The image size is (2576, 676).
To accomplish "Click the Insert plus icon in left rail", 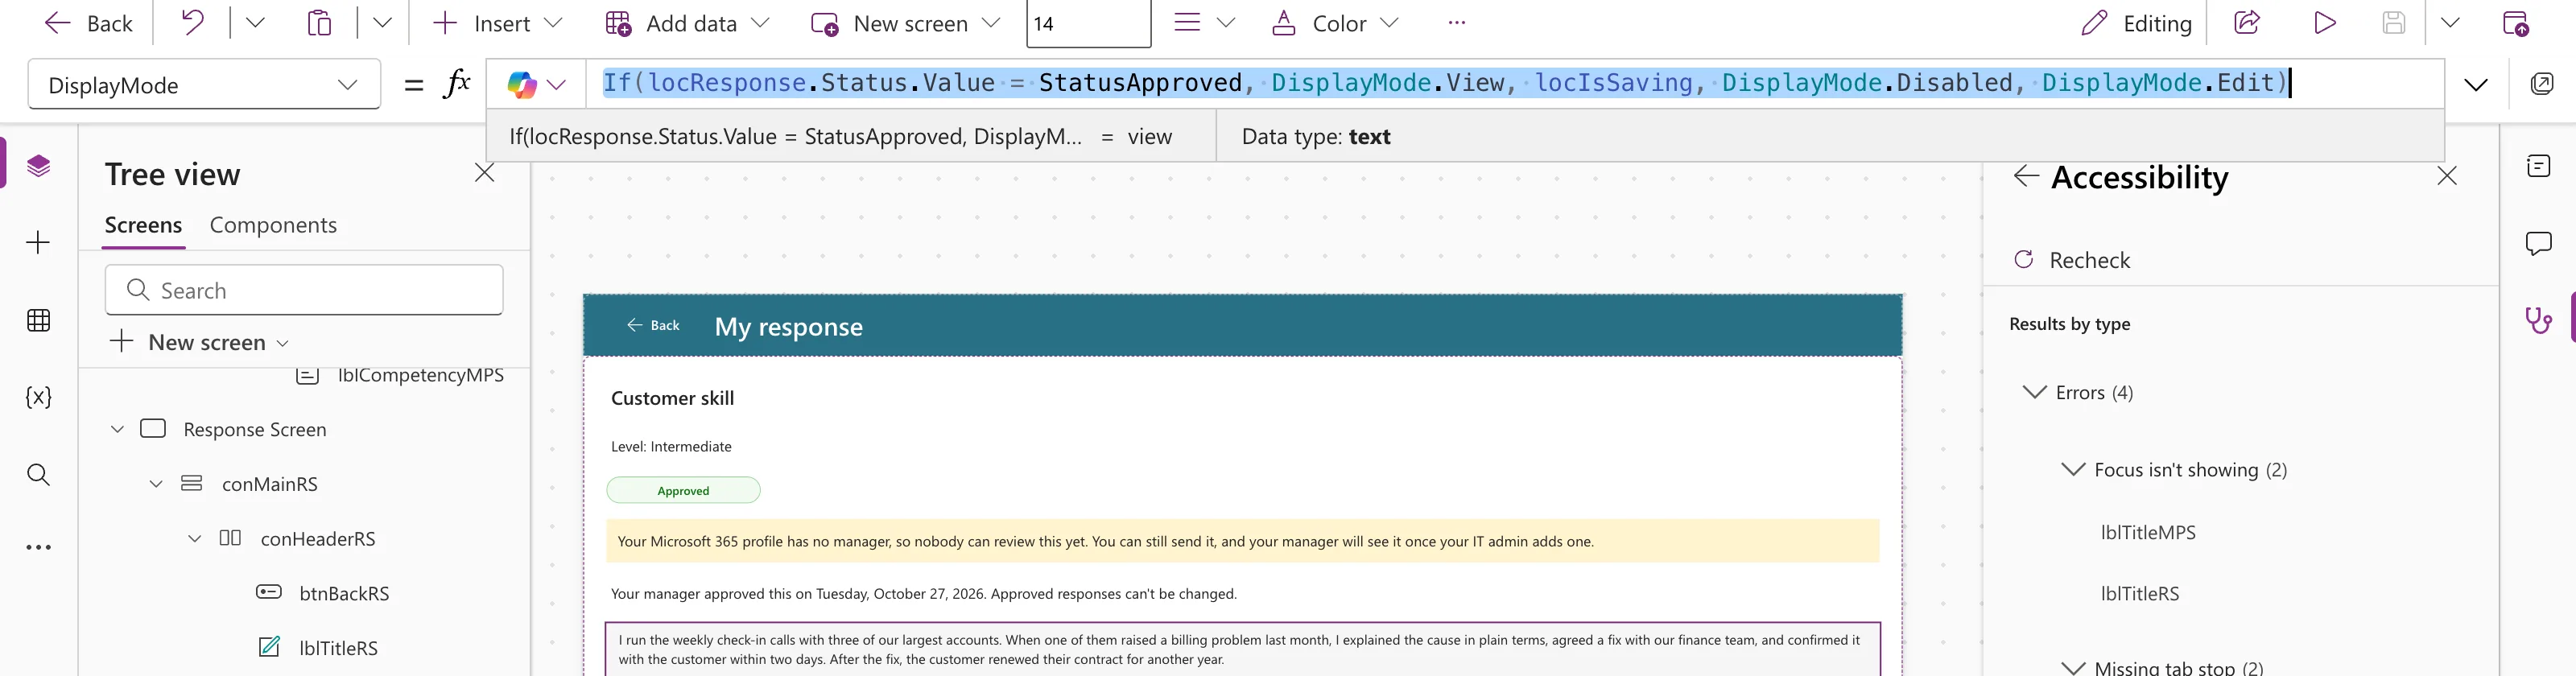I will click(x=38, y=242).
